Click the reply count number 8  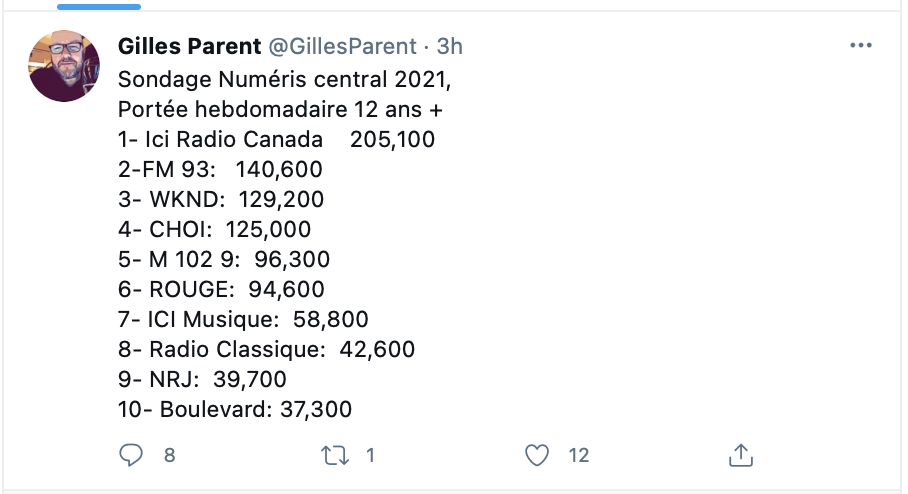pos(170,455)
